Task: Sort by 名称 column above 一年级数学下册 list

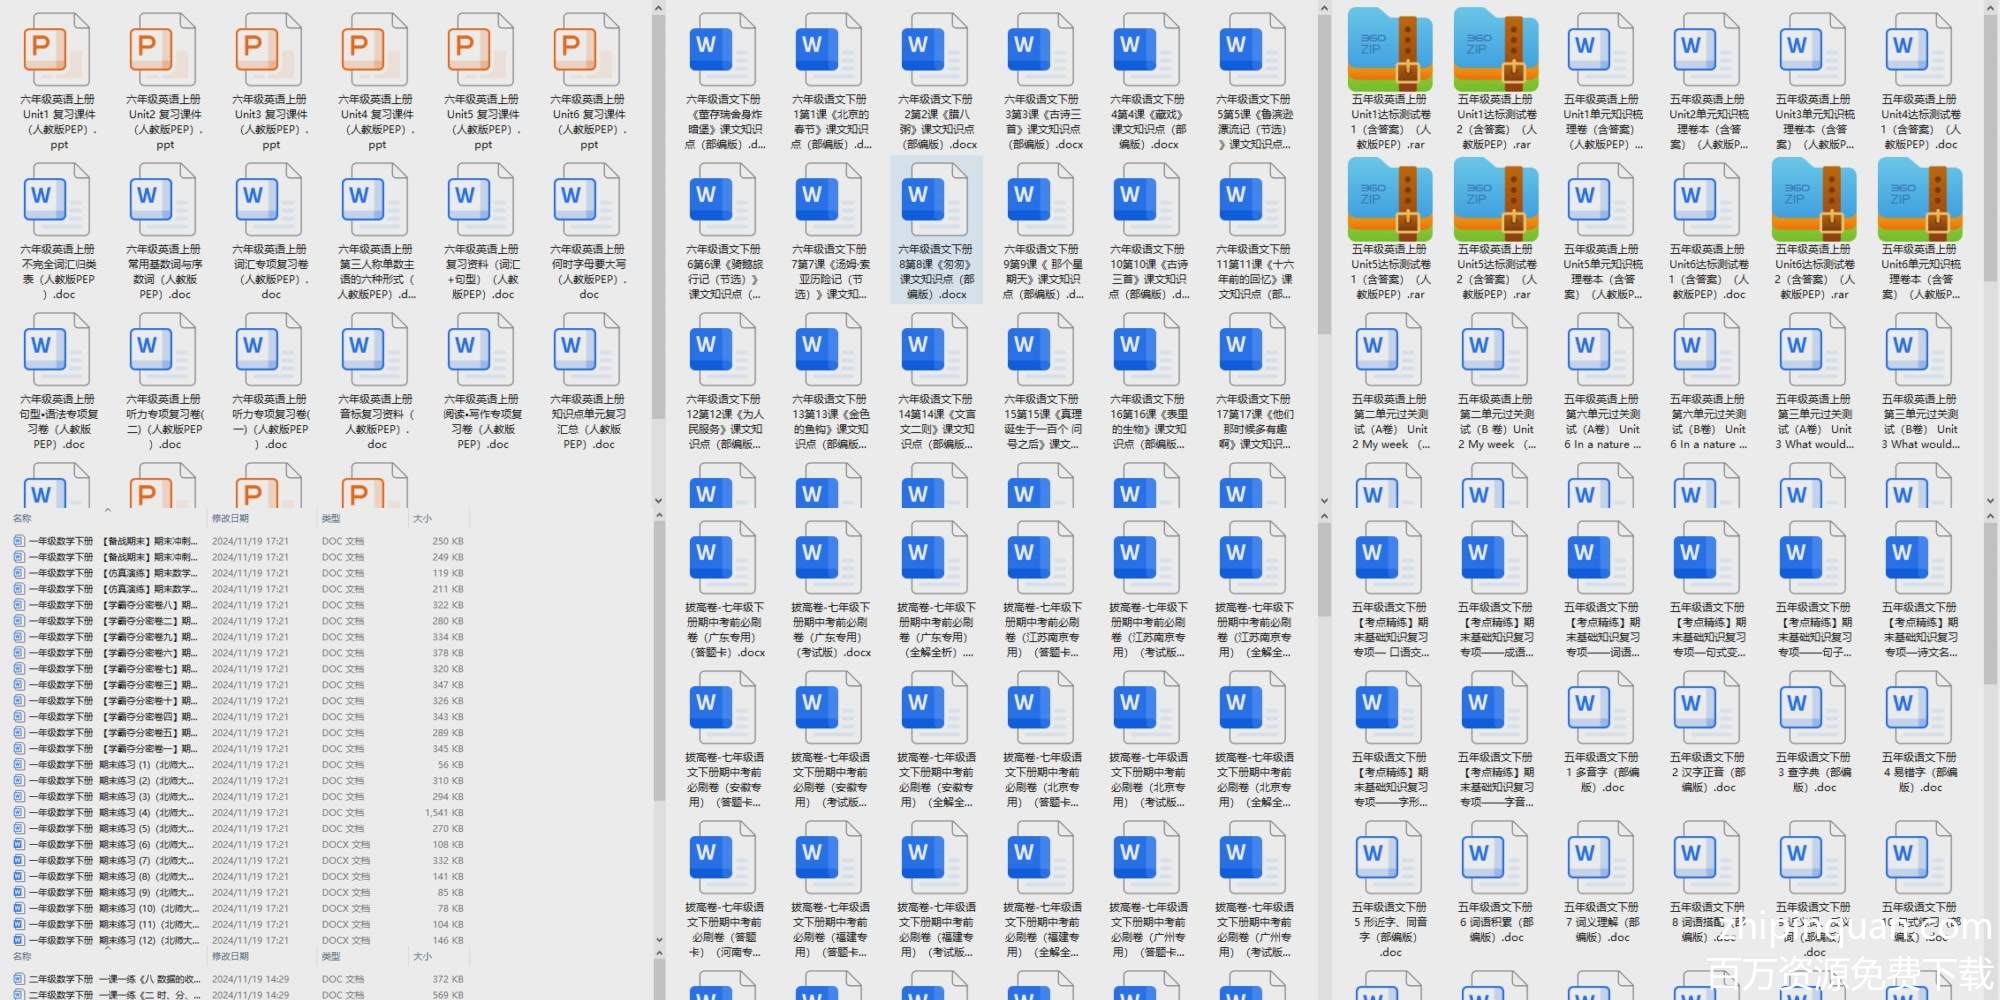Action: (x=22, y=518)
